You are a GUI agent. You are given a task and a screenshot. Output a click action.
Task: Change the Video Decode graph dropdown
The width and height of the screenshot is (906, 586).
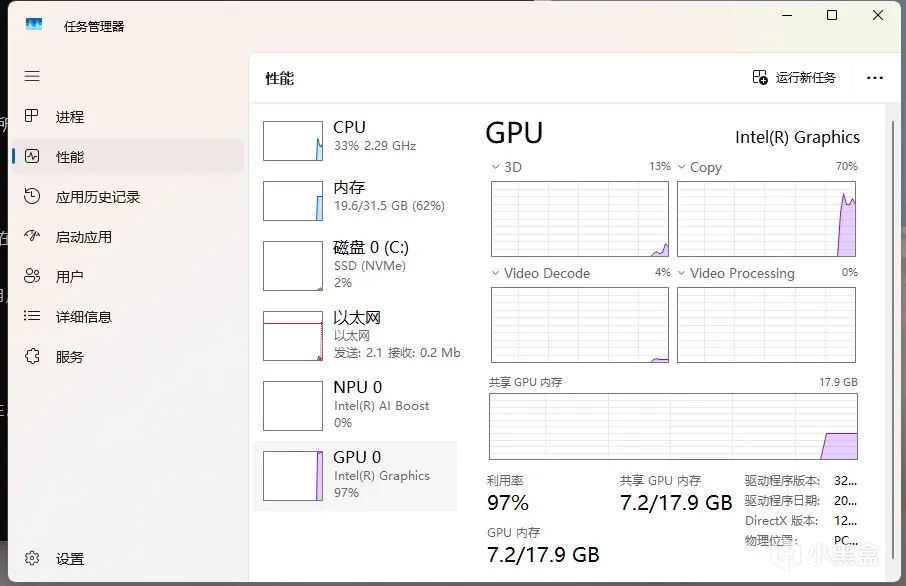click(497, 273)
